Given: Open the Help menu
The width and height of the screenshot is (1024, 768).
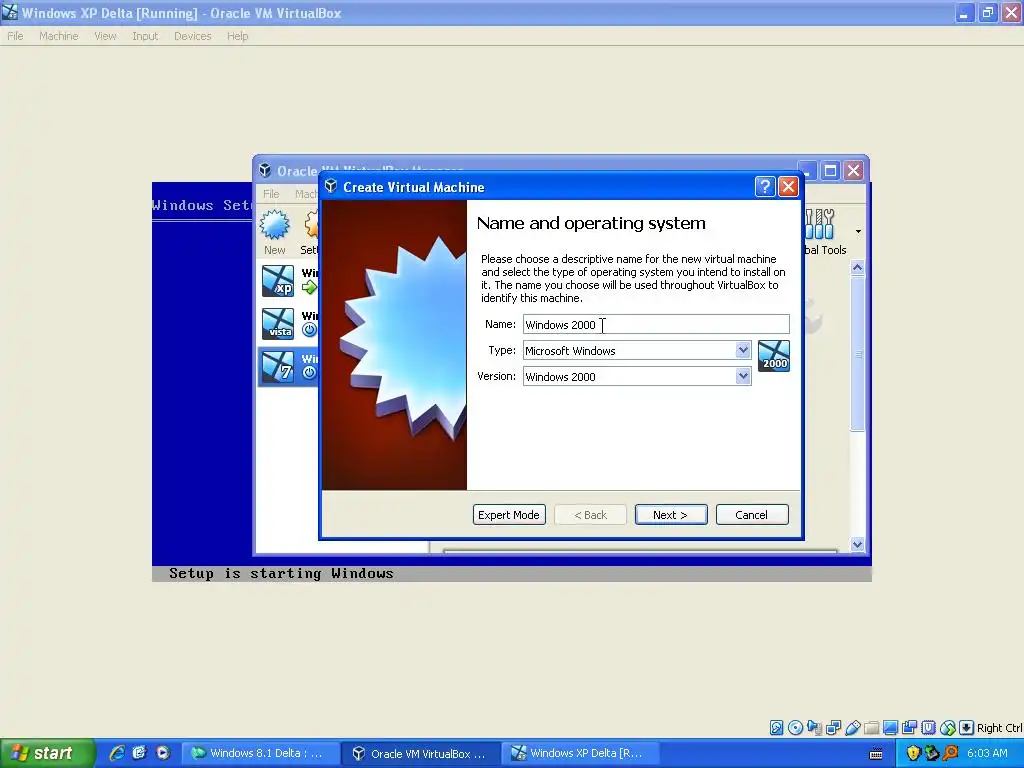Looking at the screenshot, I should [x=238, y=36].
